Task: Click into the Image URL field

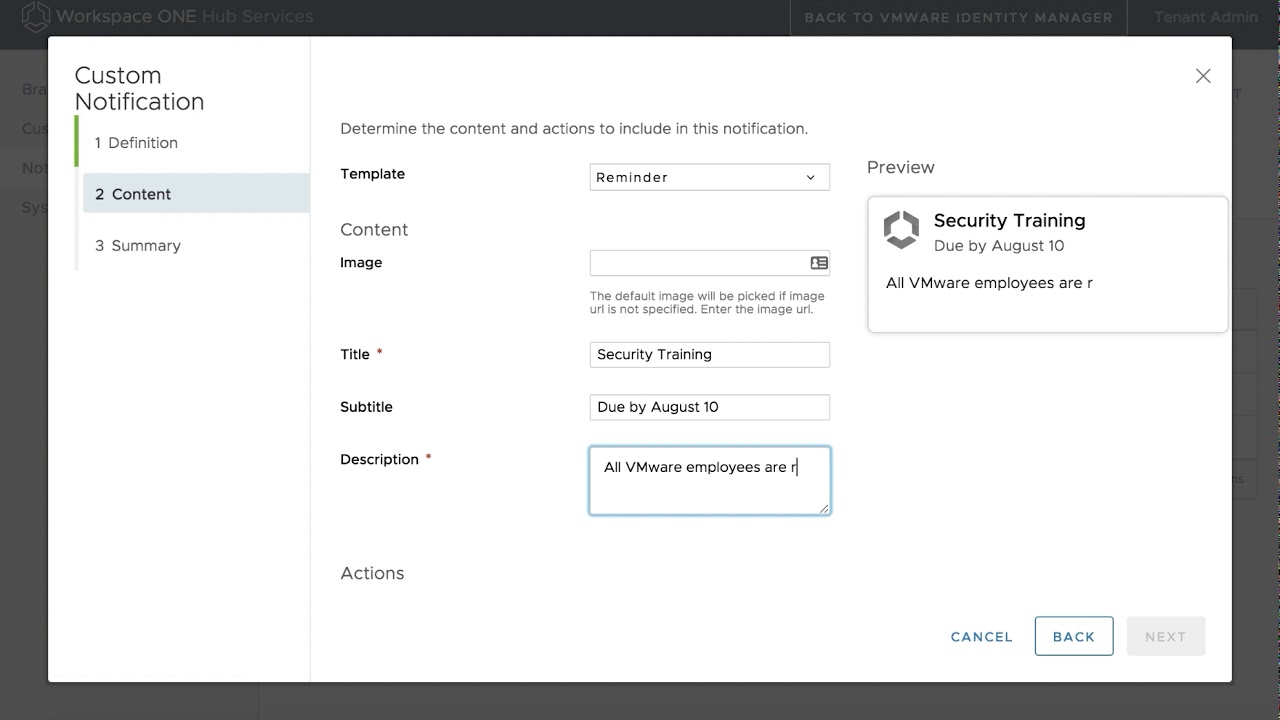Action: tap(698, 263)
